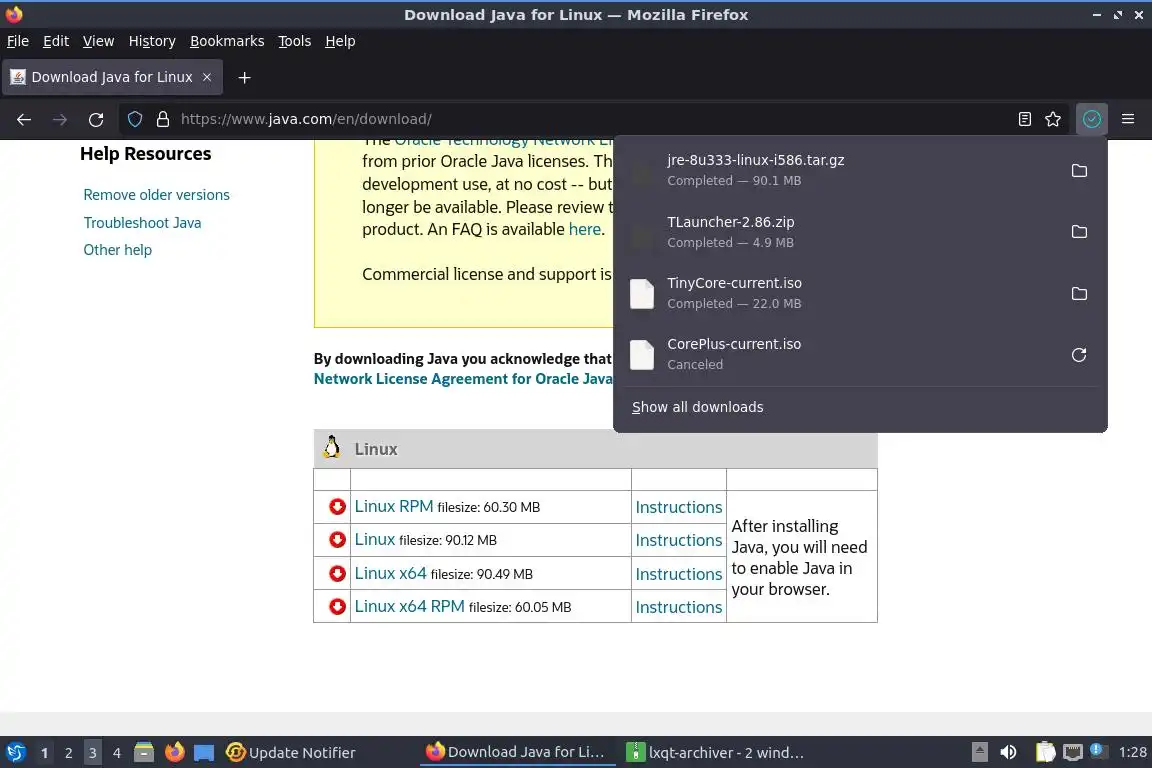Viewport: 1152px width, 768px height.
Task: Bookmark this page with star icon
Action: click(x=1053, y=119)
